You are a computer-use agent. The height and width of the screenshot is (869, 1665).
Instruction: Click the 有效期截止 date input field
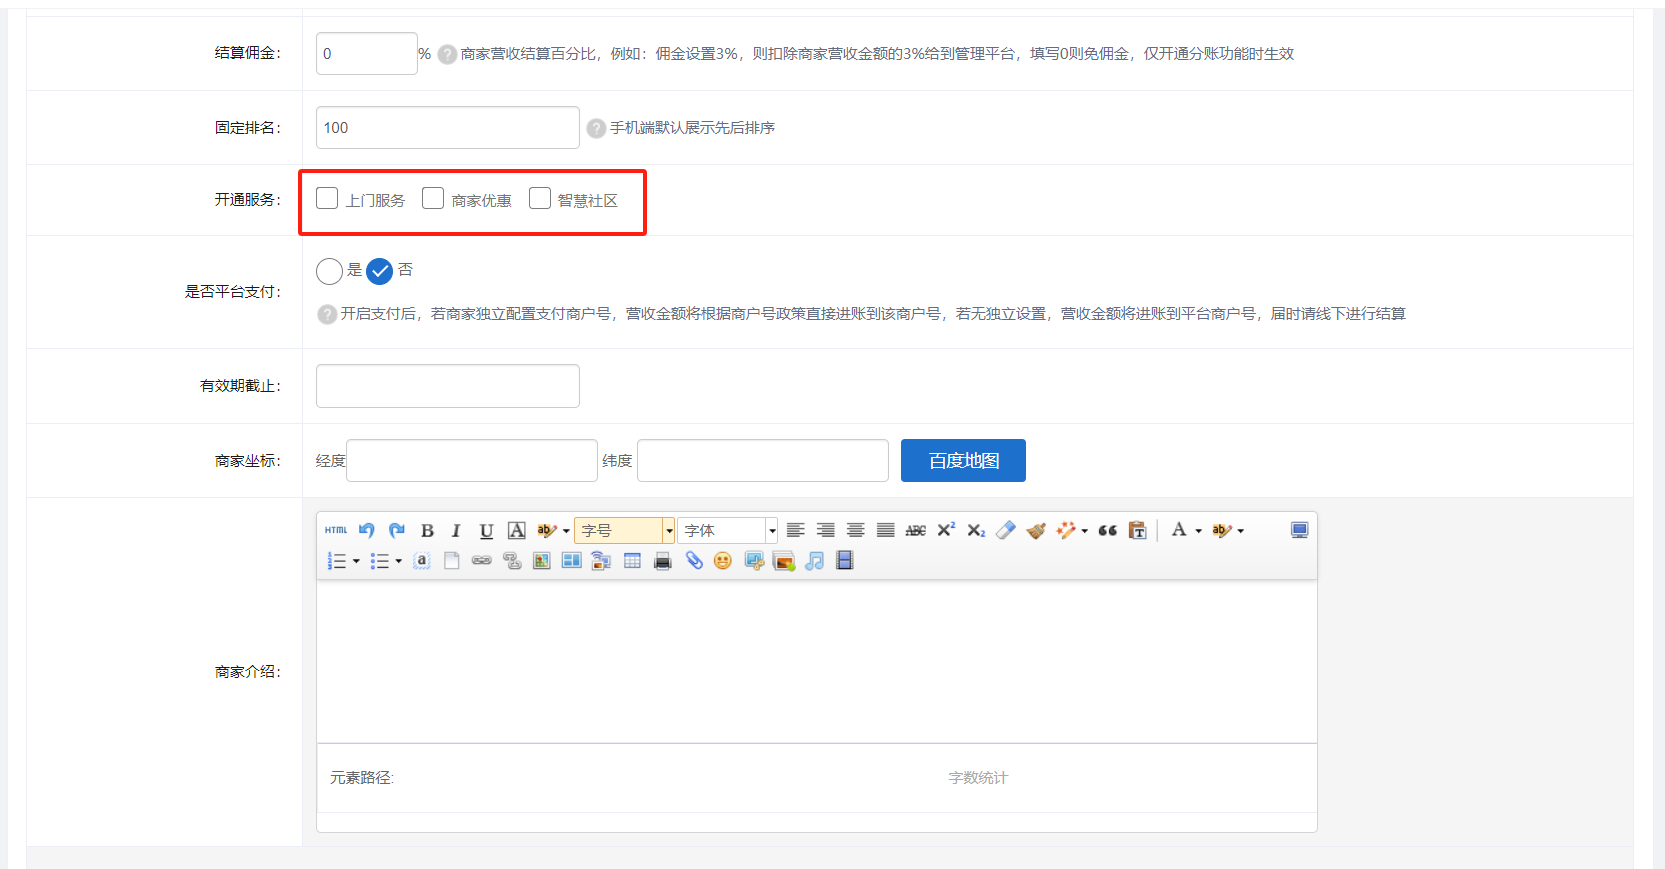coord(447,386)
